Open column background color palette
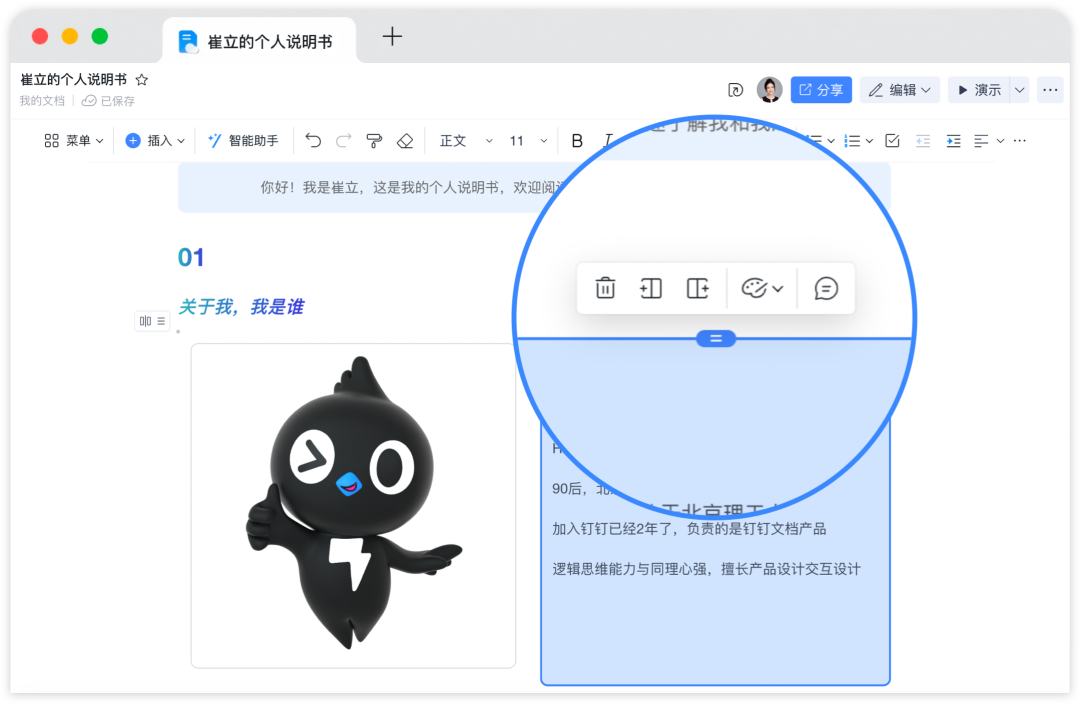This screenshot has height=704, width=1080. pos(762,288)
